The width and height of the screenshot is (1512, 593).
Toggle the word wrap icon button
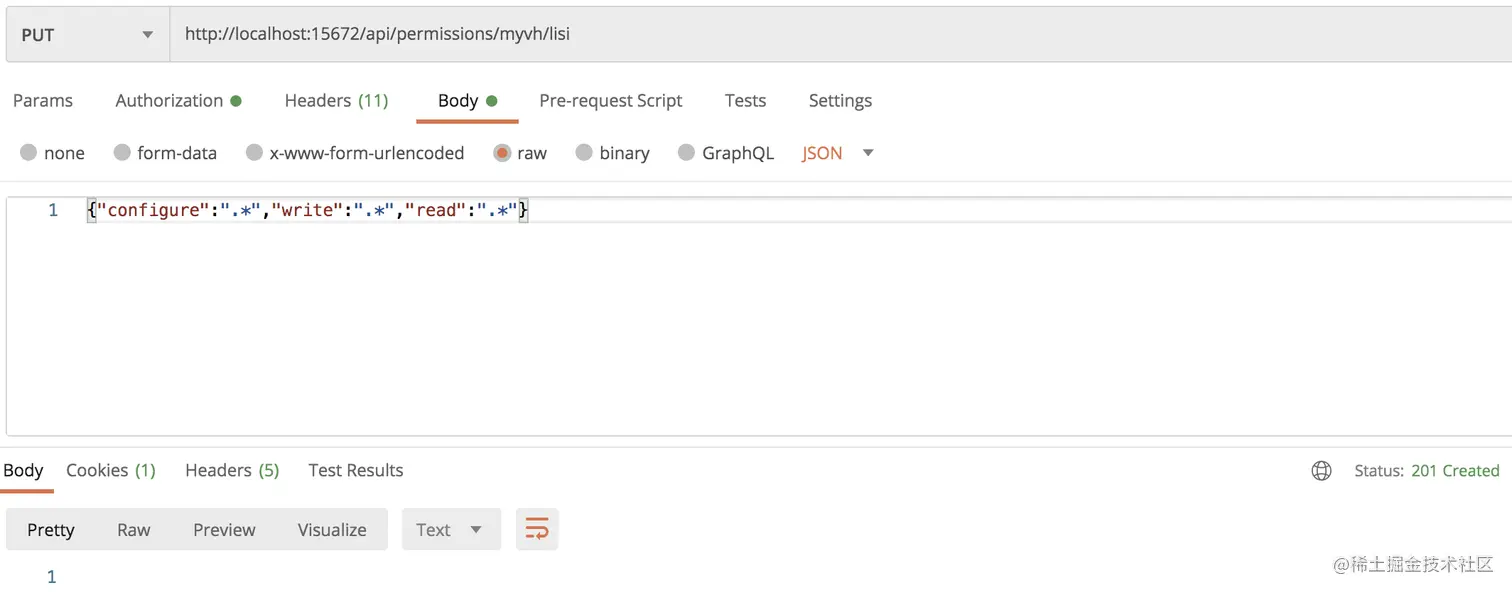pyautogui.click(x=537, y=529)
